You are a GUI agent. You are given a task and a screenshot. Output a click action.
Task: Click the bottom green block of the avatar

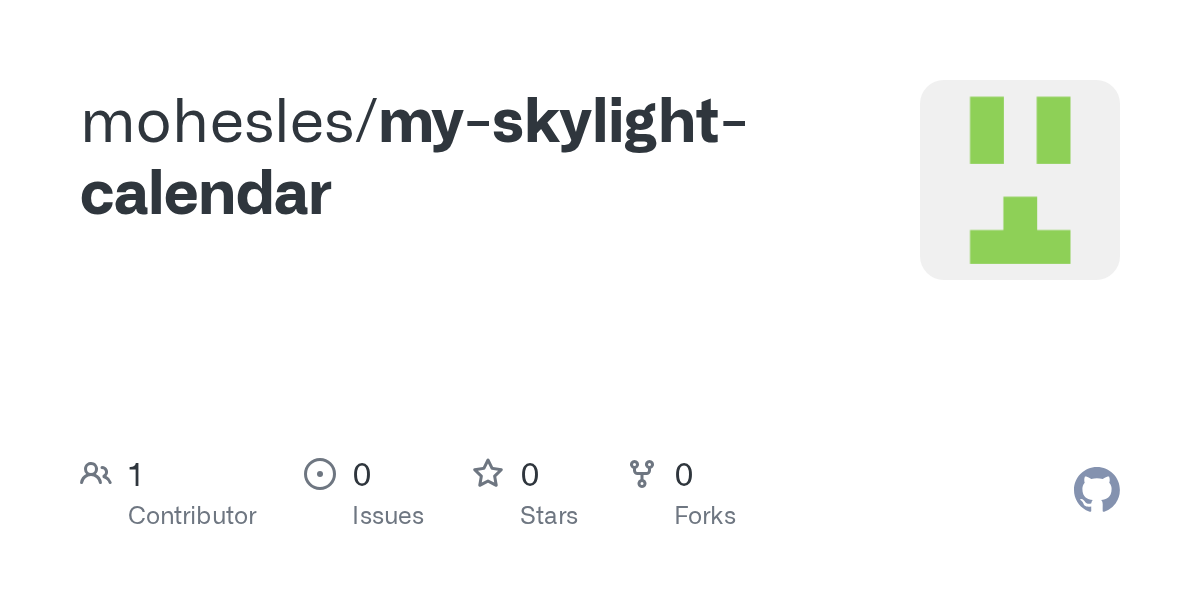point(1020,240)
